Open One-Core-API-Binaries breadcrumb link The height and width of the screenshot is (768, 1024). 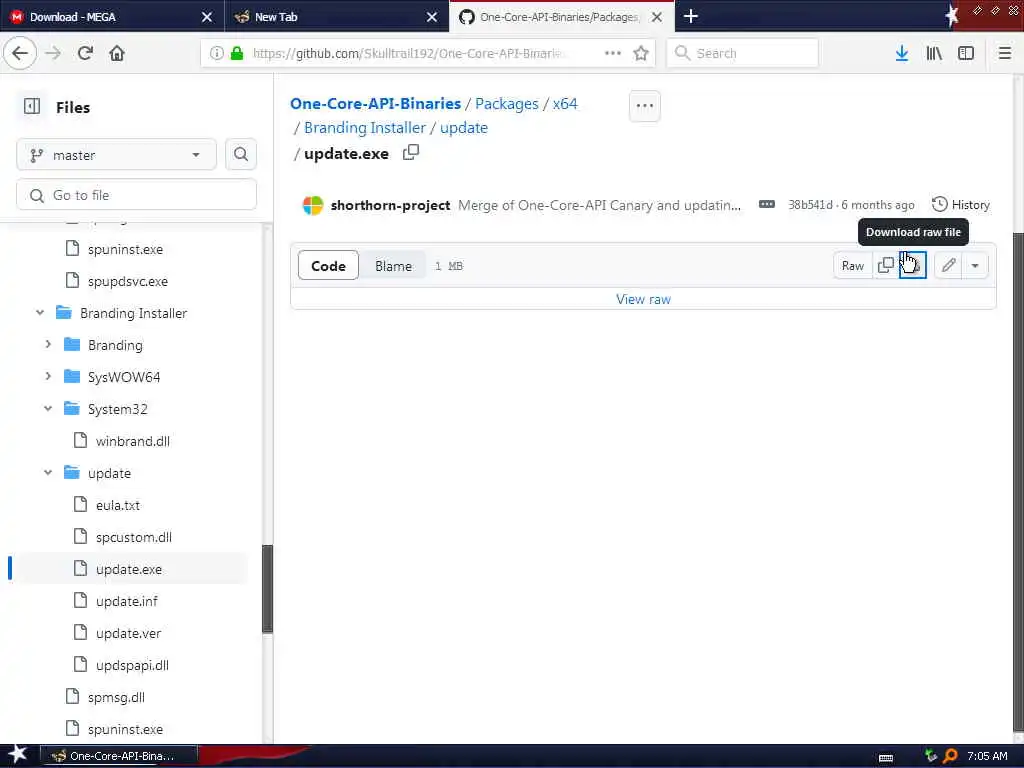coord(376,103)
